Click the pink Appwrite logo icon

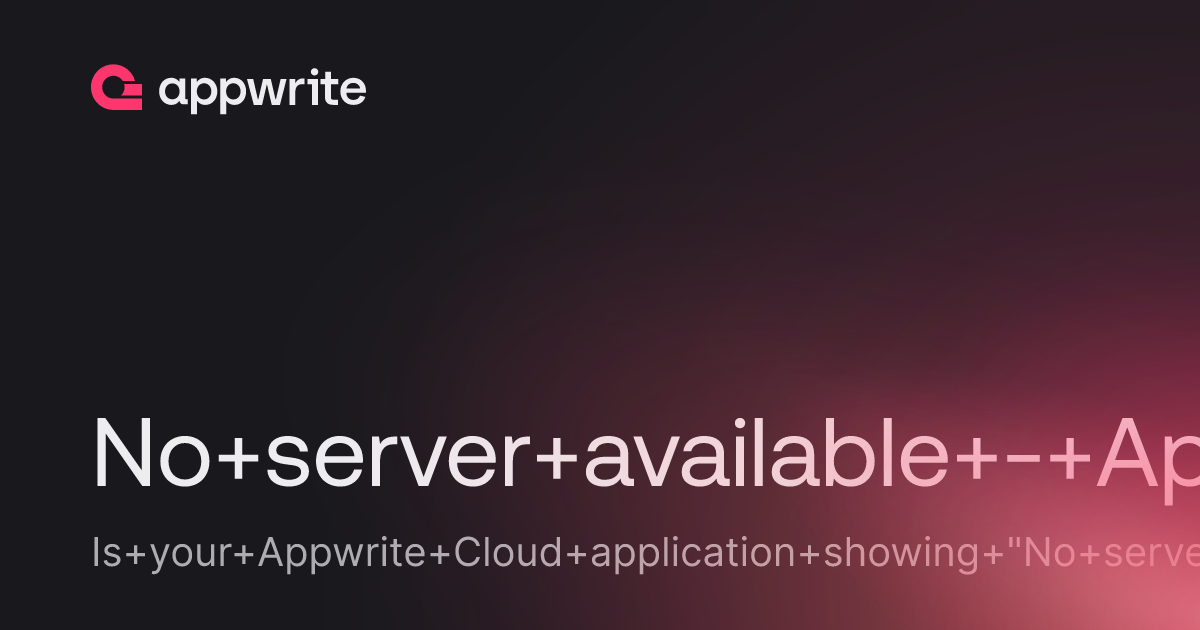tap(116, 88)
